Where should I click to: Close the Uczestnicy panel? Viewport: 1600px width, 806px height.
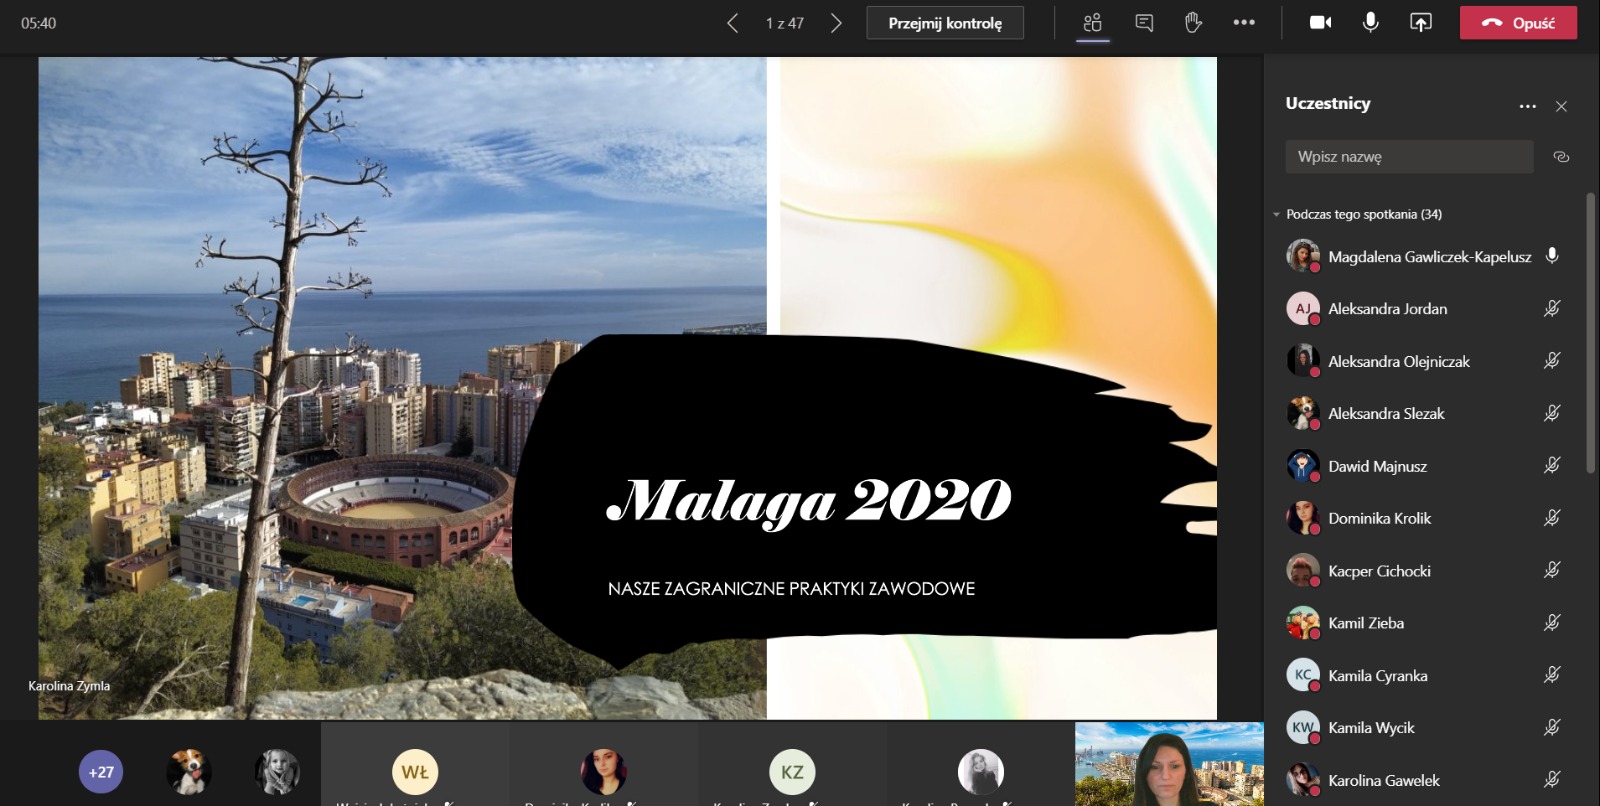(1561, 106)
